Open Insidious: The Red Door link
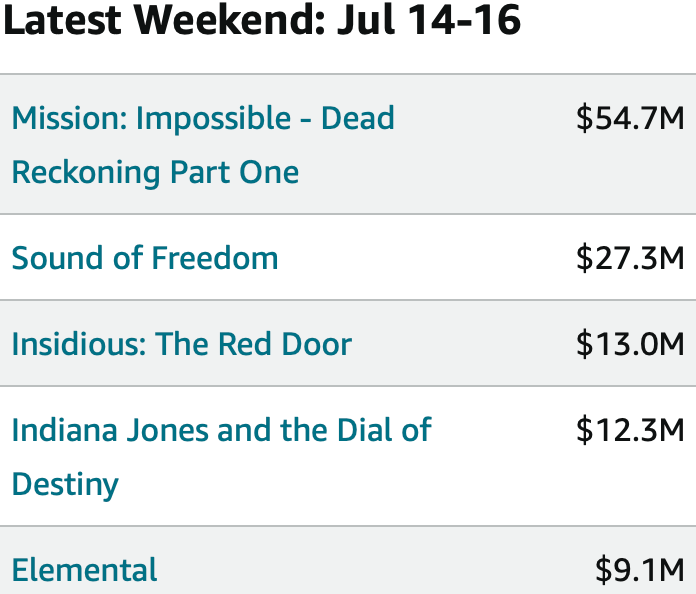Viewport: 696px width, 594px height. (182, 344)
